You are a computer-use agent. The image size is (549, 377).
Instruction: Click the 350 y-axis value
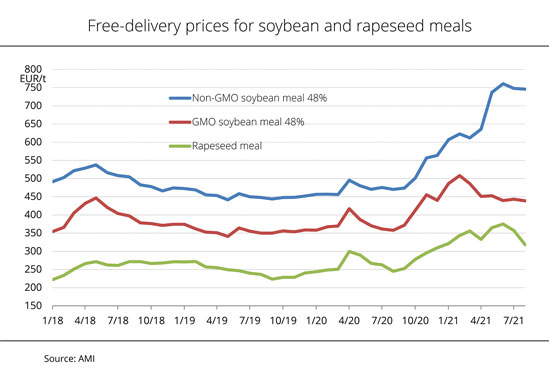[33, 233]
